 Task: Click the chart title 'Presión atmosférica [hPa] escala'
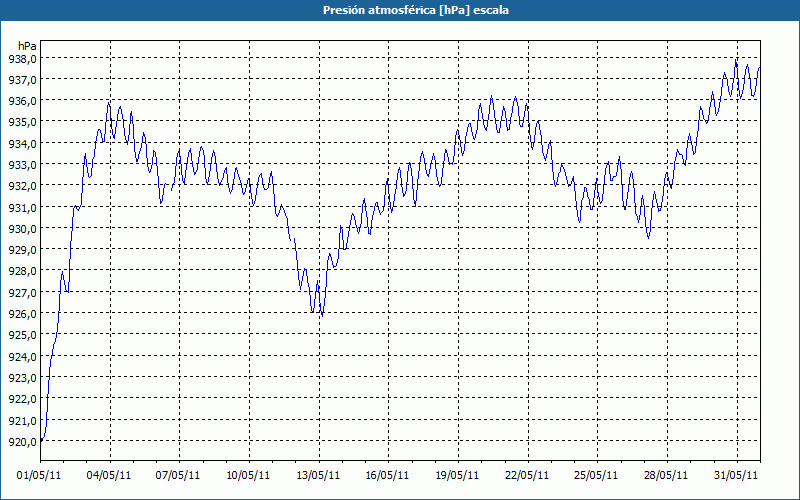[416, 10]
